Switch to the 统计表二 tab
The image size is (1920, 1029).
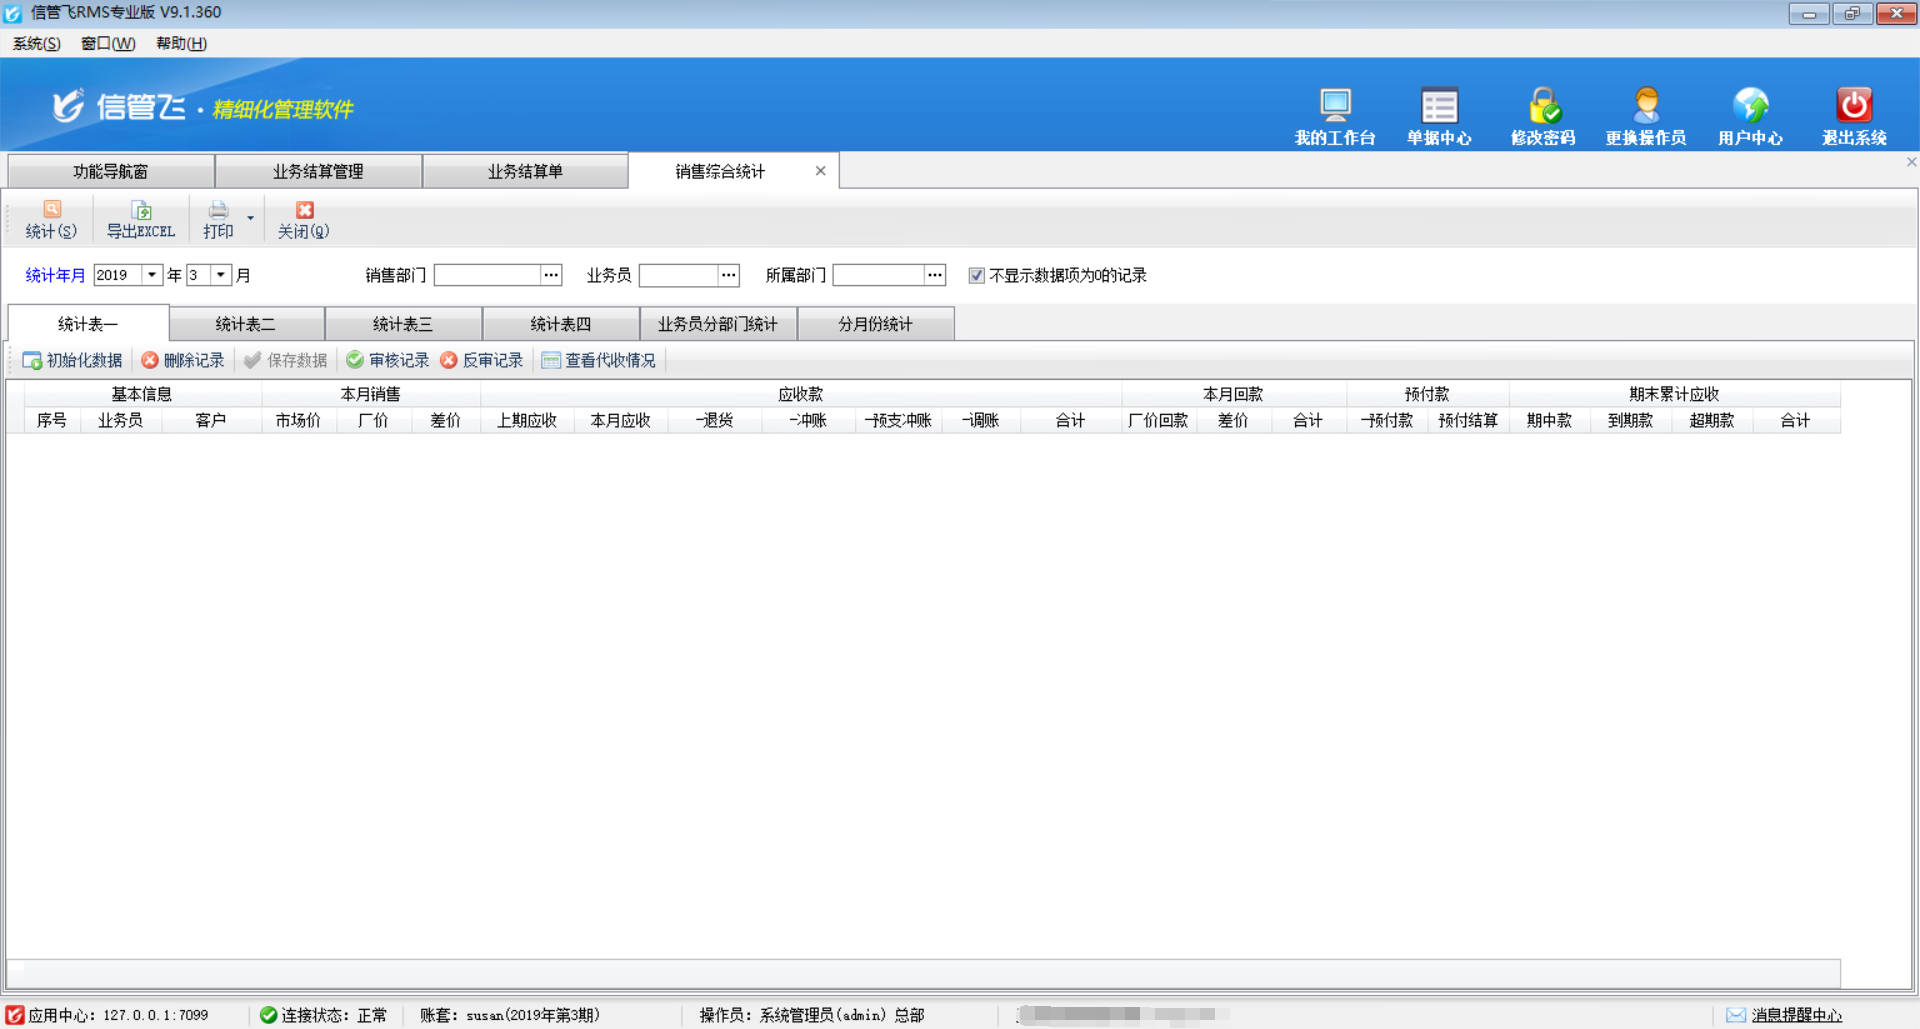[246, 324]
